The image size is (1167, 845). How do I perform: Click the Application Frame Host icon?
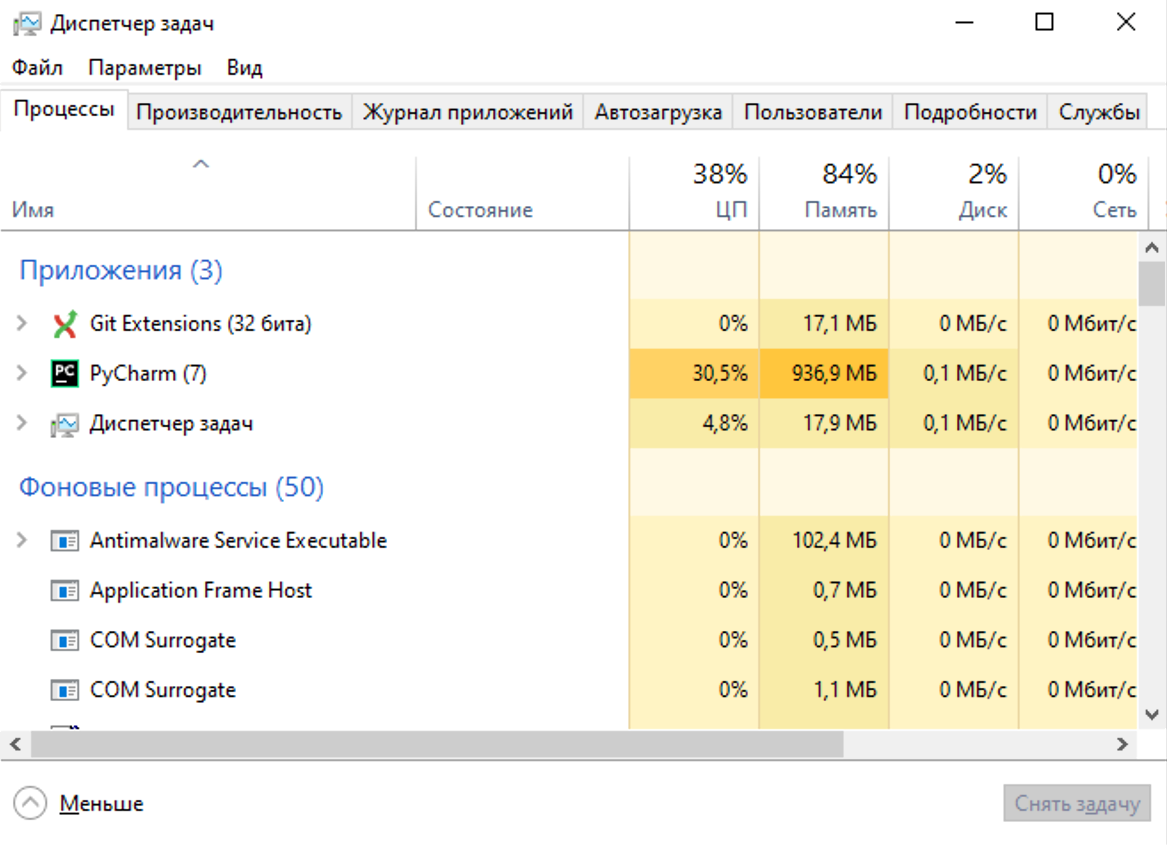point(65,591)
